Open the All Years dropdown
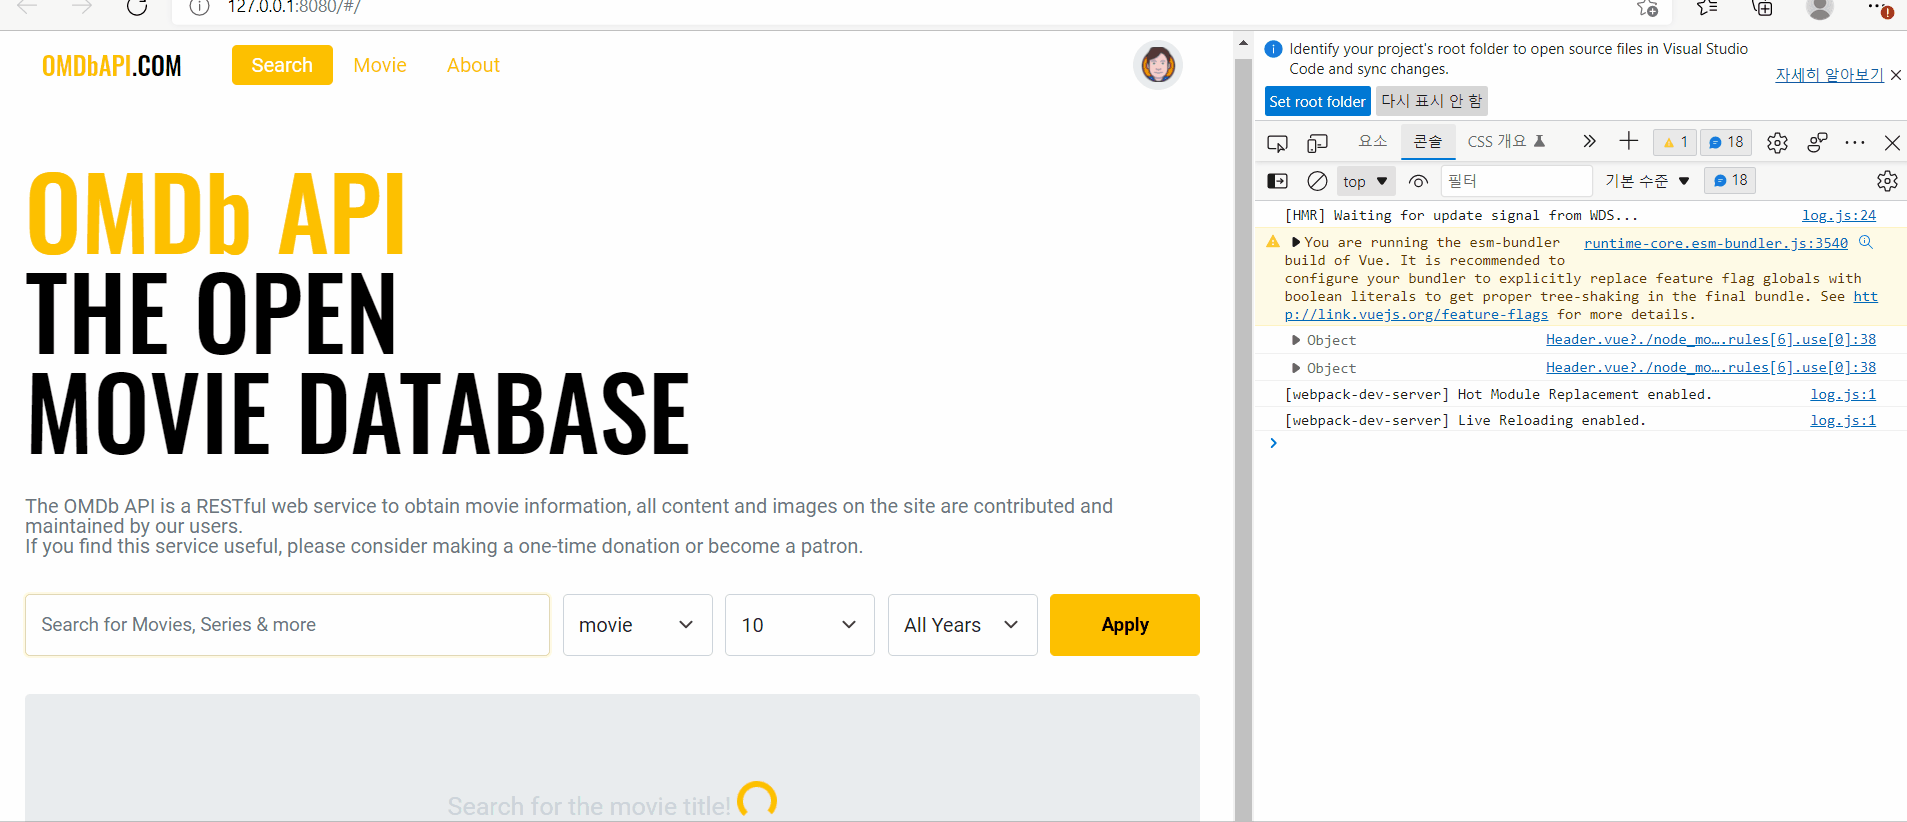 [963, 625]
